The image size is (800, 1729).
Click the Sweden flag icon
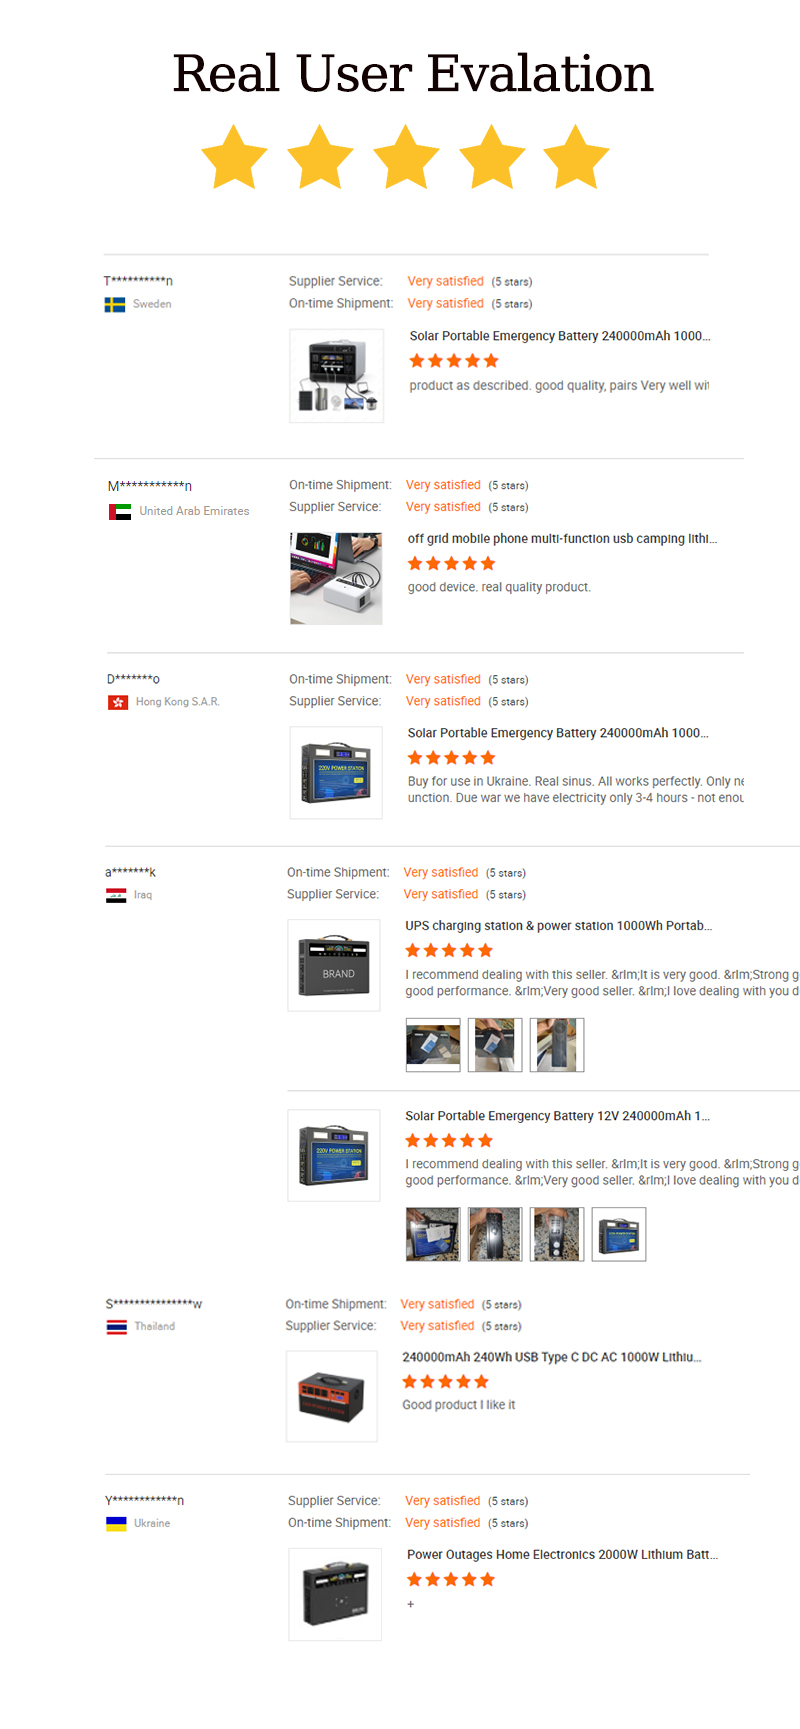coord(115,304)
